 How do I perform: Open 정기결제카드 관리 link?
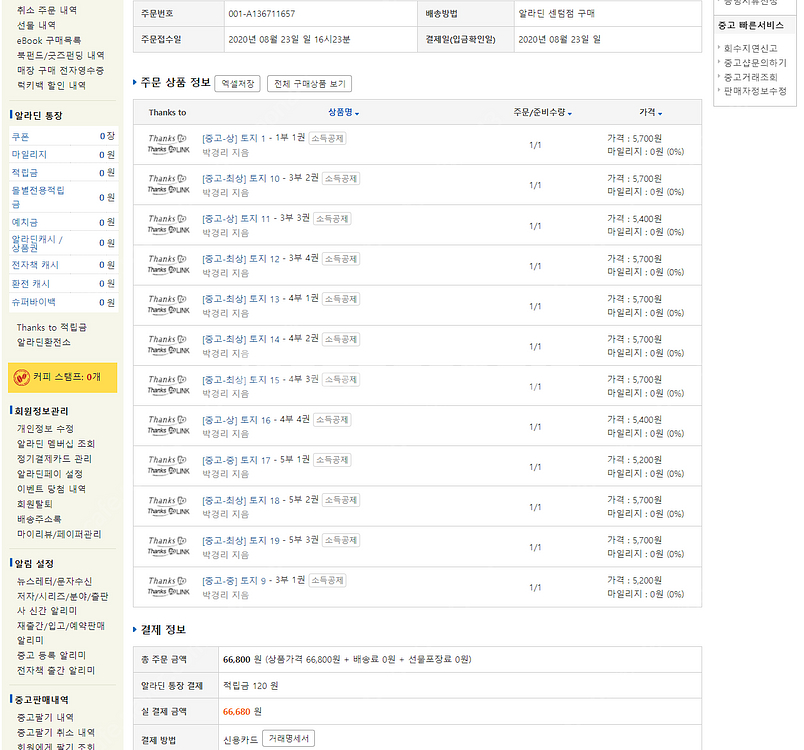click(54, 459)
